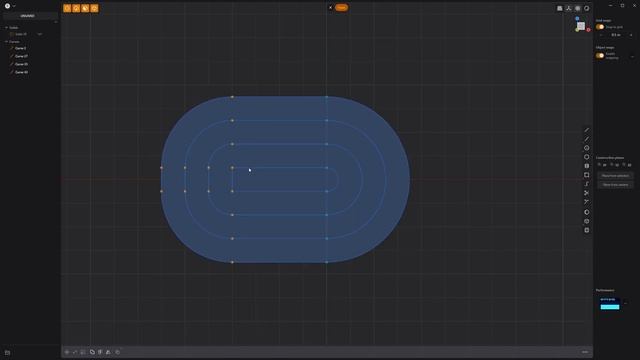The width and height of the screenshot is (640, 360).
Task: Open the Plasticity logo menu
Action: point(7,6)
